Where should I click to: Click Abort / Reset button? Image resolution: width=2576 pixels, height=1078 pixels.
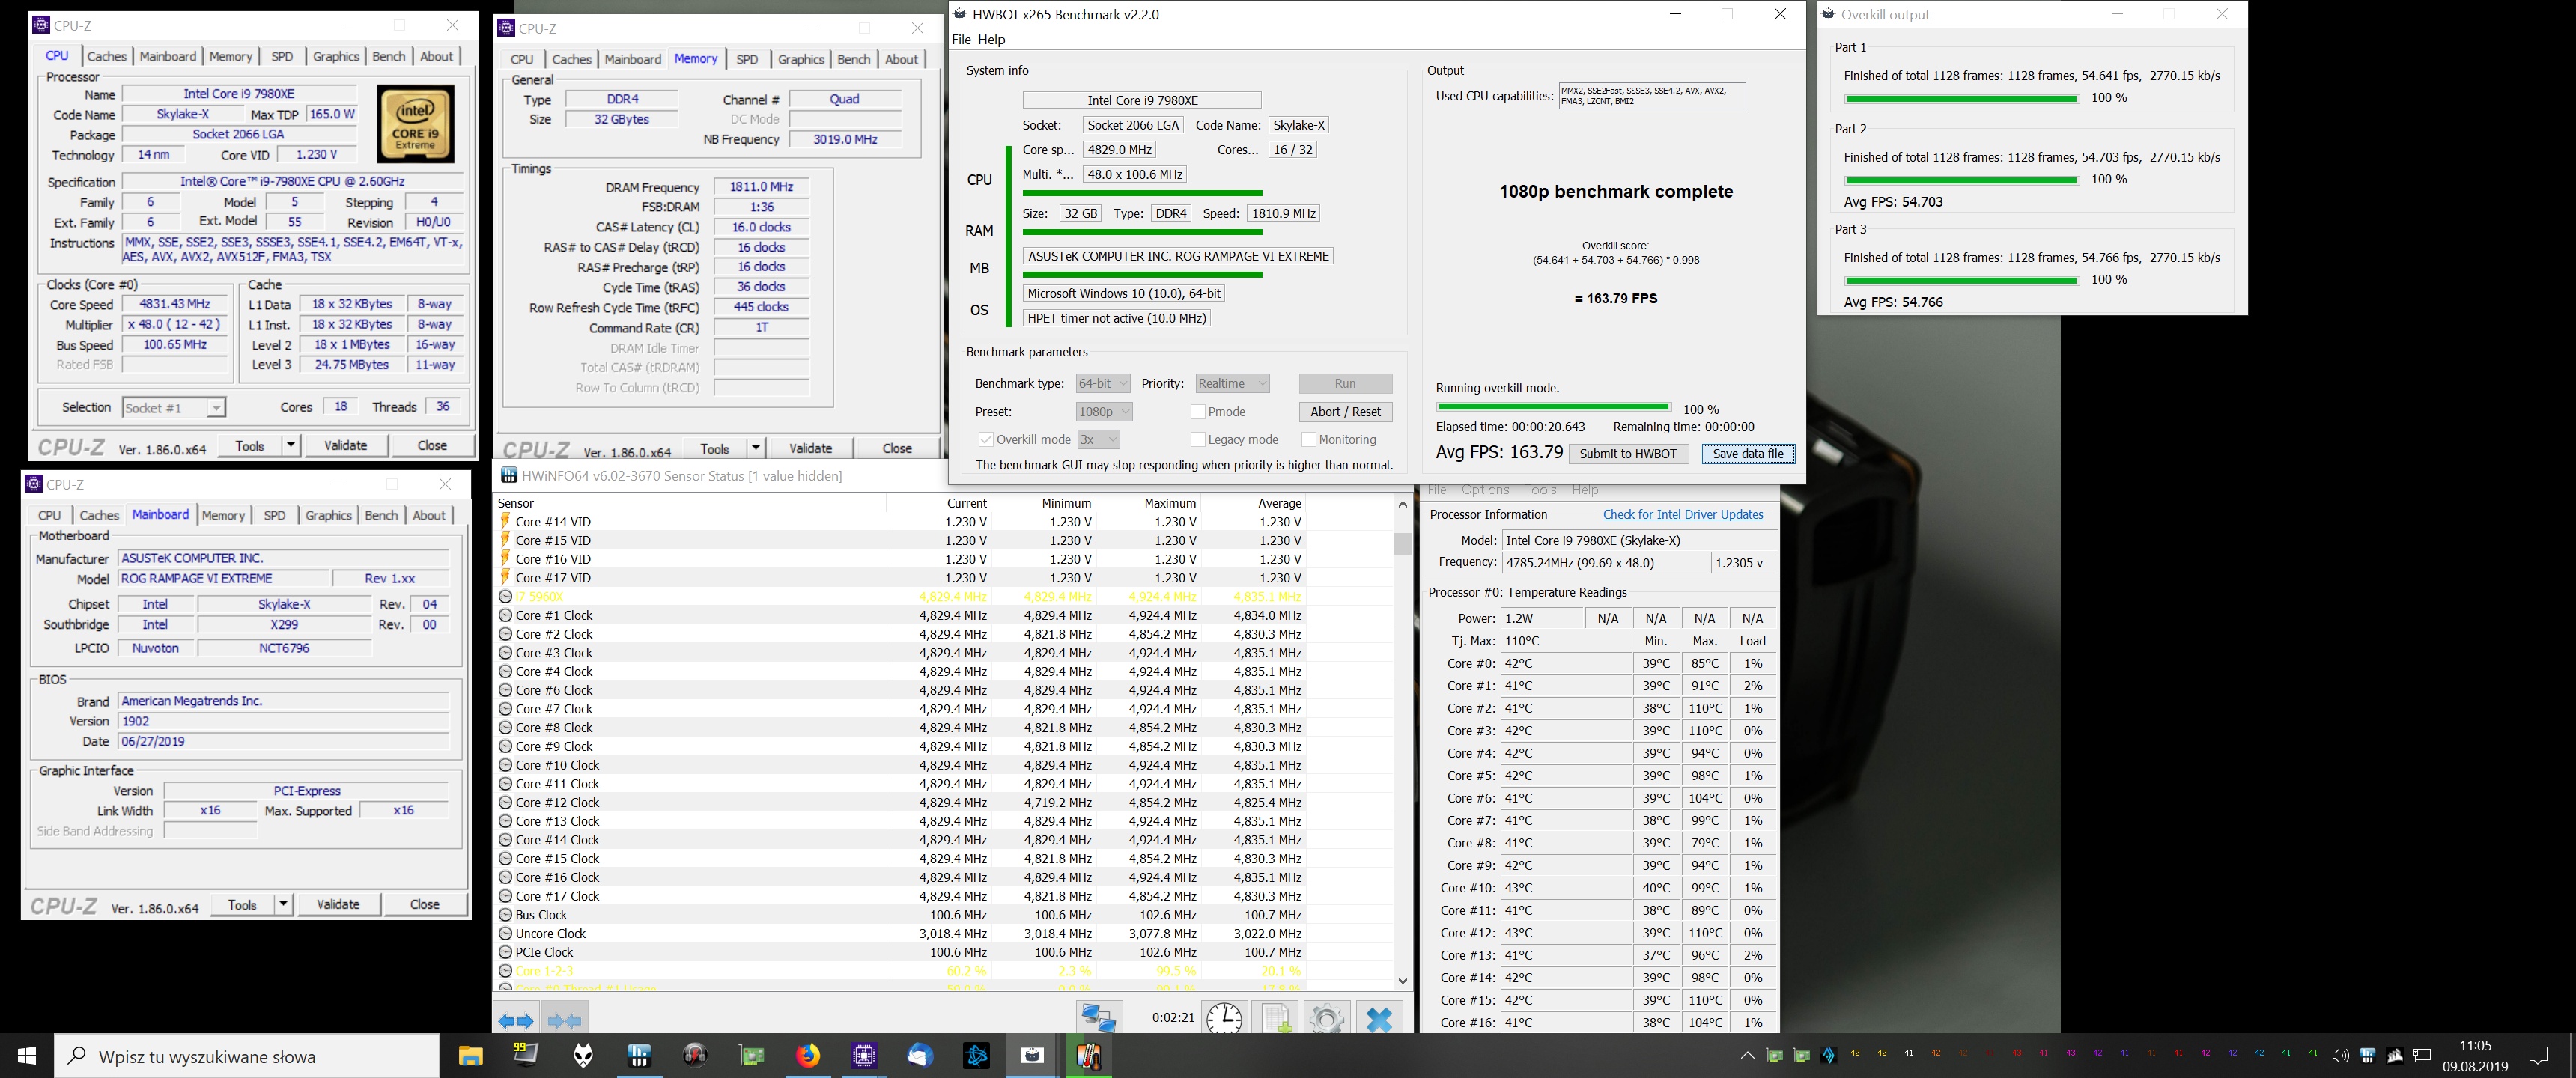click(1345, 412)
